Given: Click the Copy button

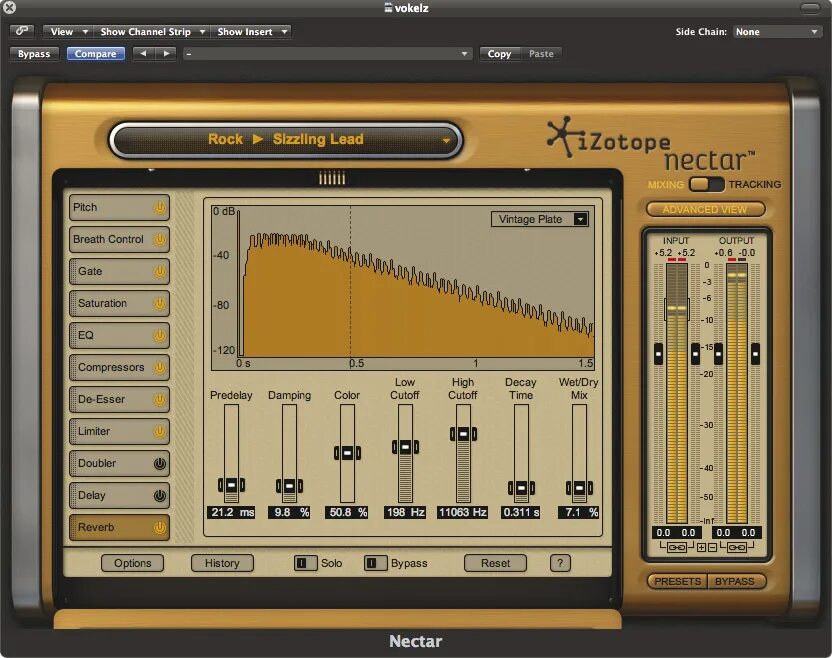Looking at the screenshot, I should point(499,54).
